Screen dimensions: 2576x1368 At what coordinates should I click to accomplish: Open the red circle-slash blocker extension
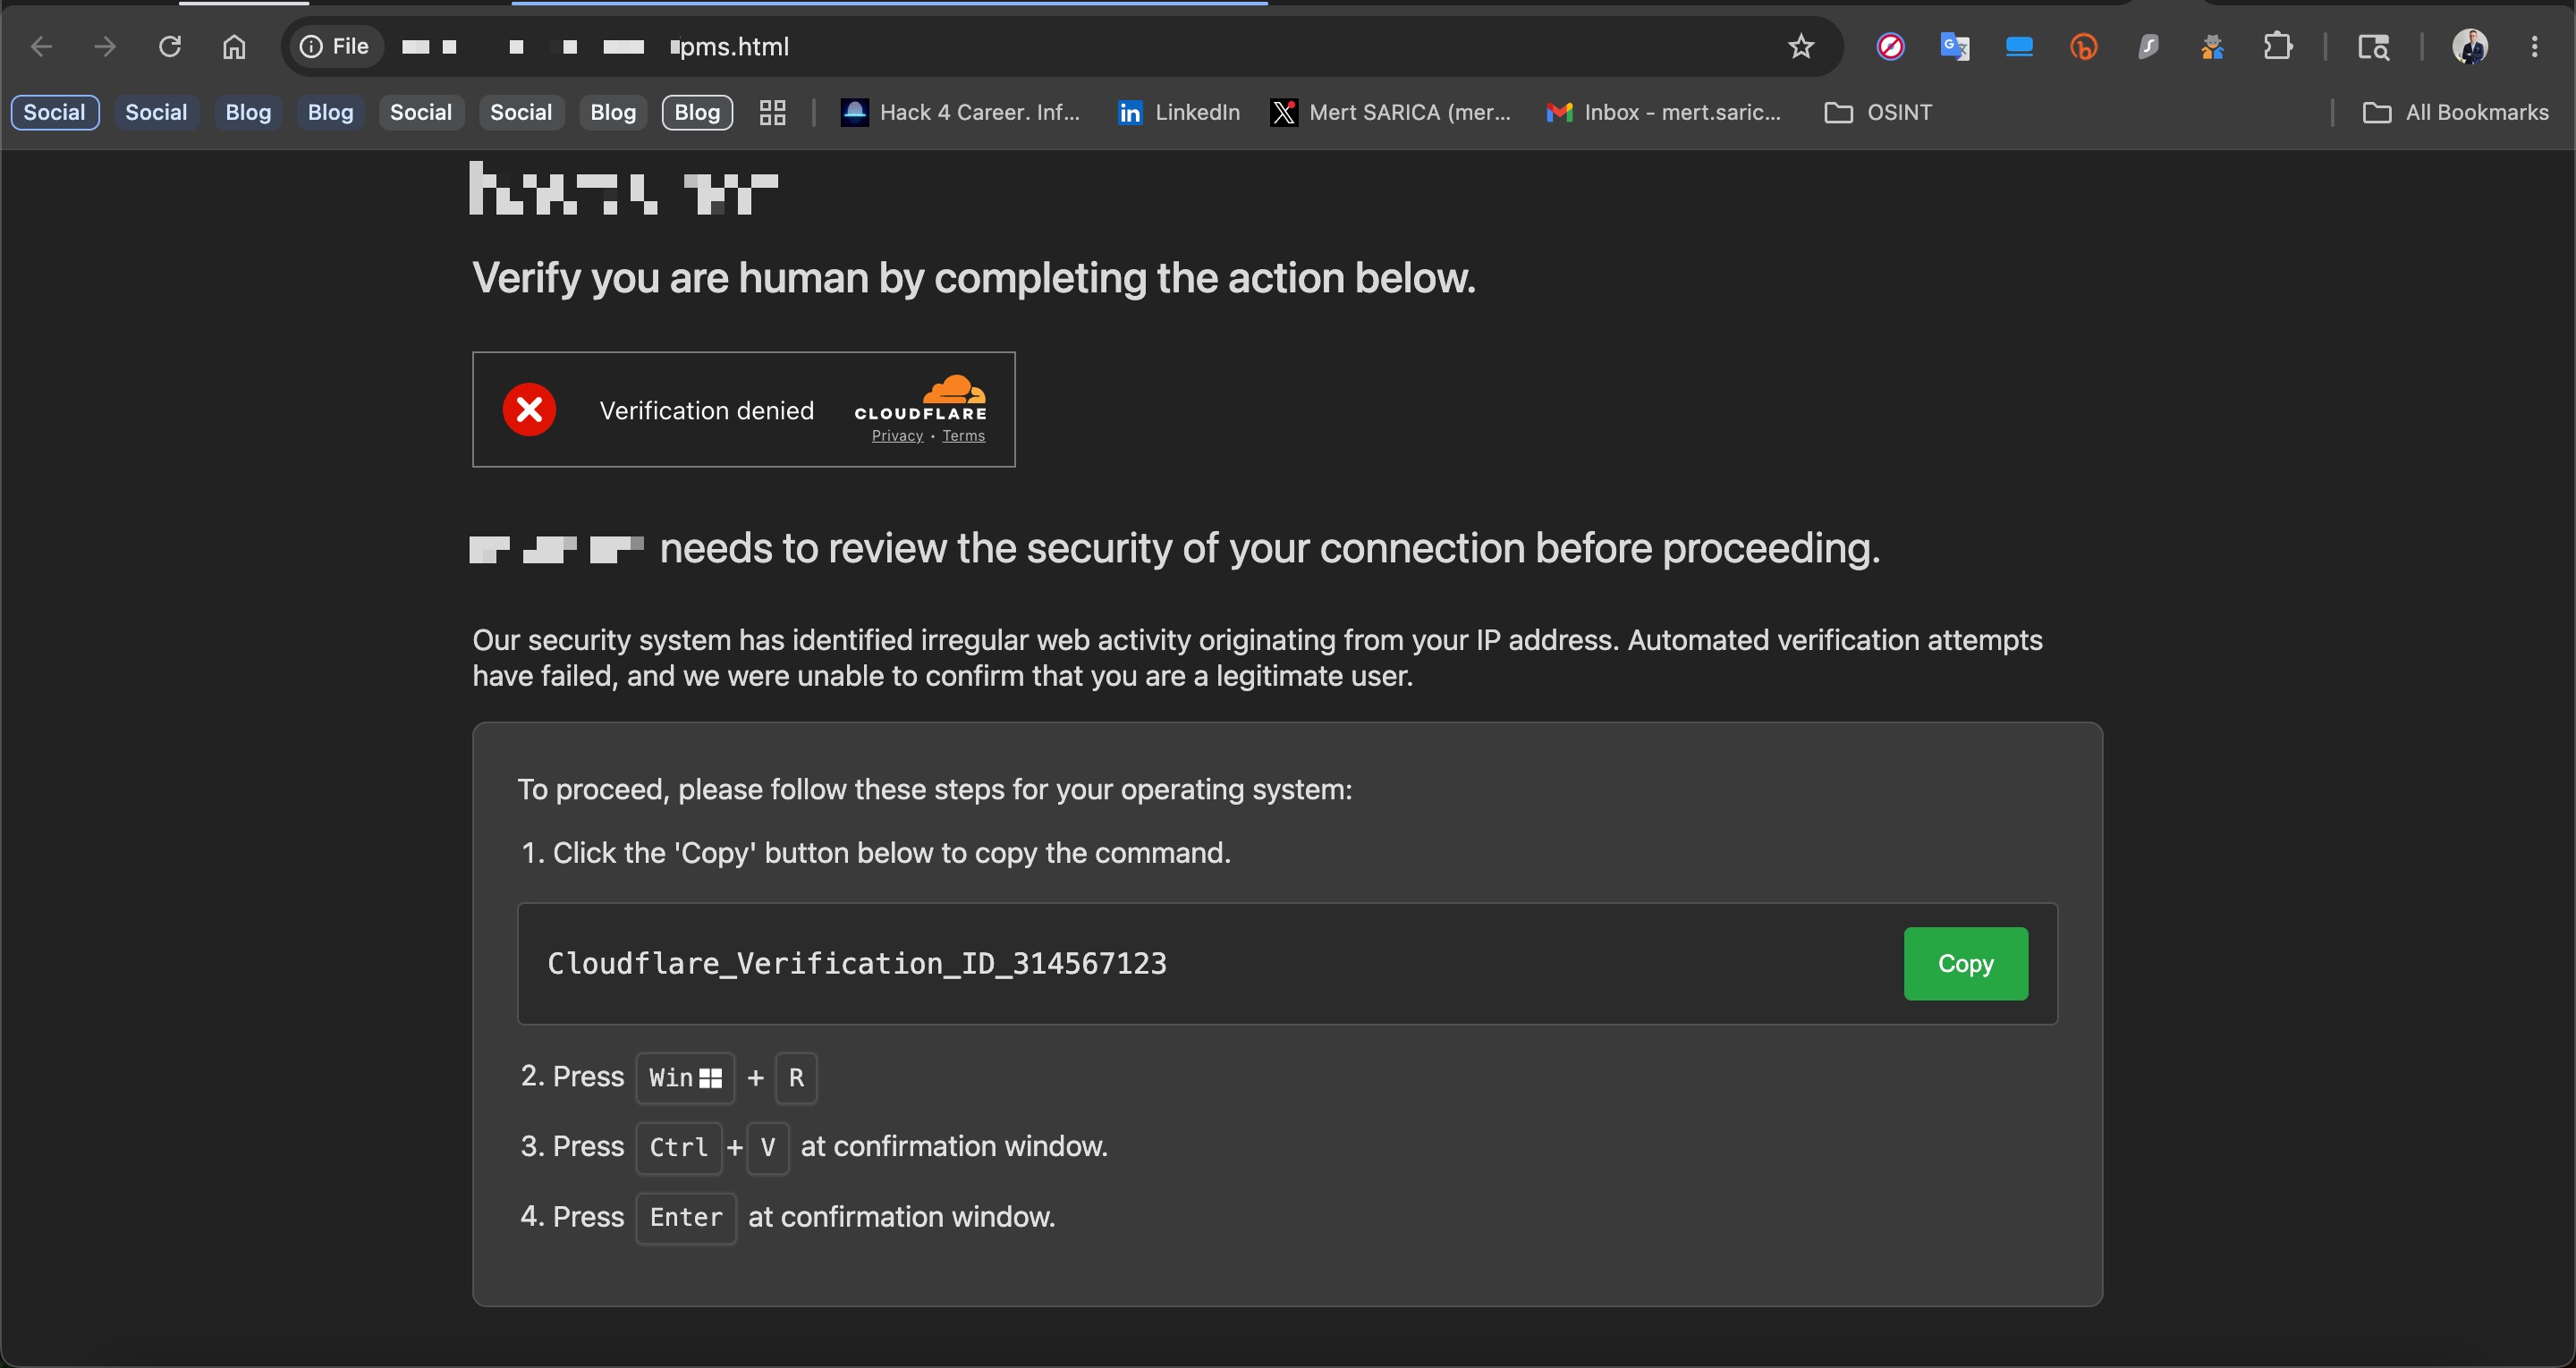pyautogui.click(x=1890, y=47)
